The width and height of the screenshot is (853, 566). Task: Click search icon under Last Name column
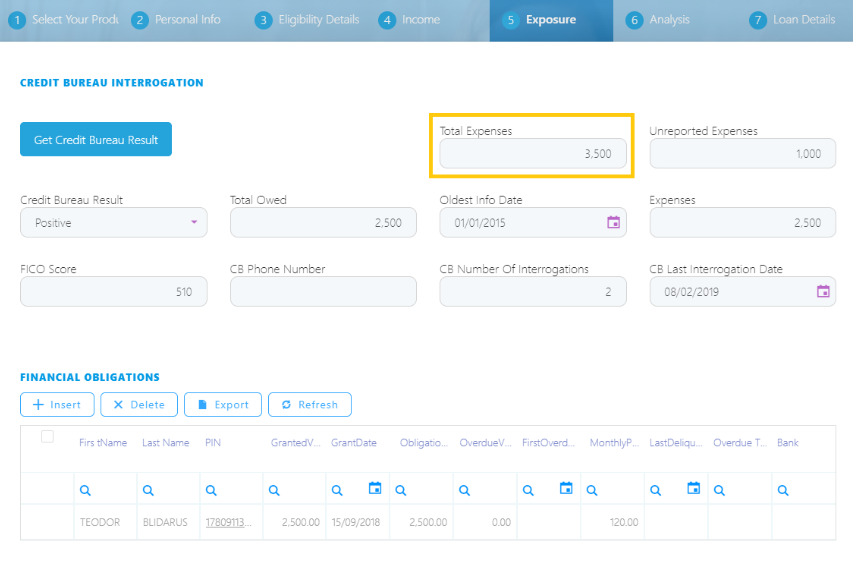[148, 490]
